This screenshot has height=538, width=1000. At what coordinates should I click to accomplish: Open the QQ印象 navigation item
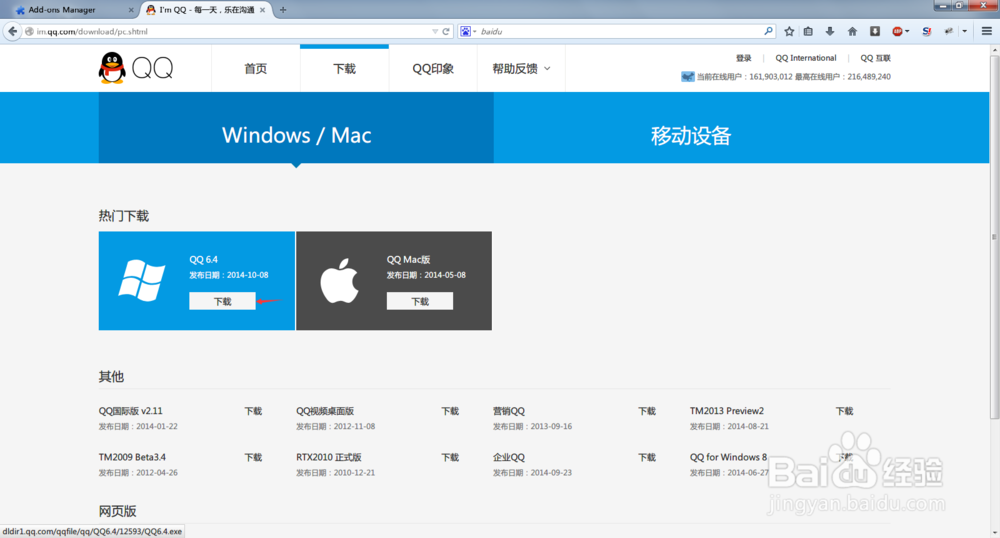pos(433,69)
